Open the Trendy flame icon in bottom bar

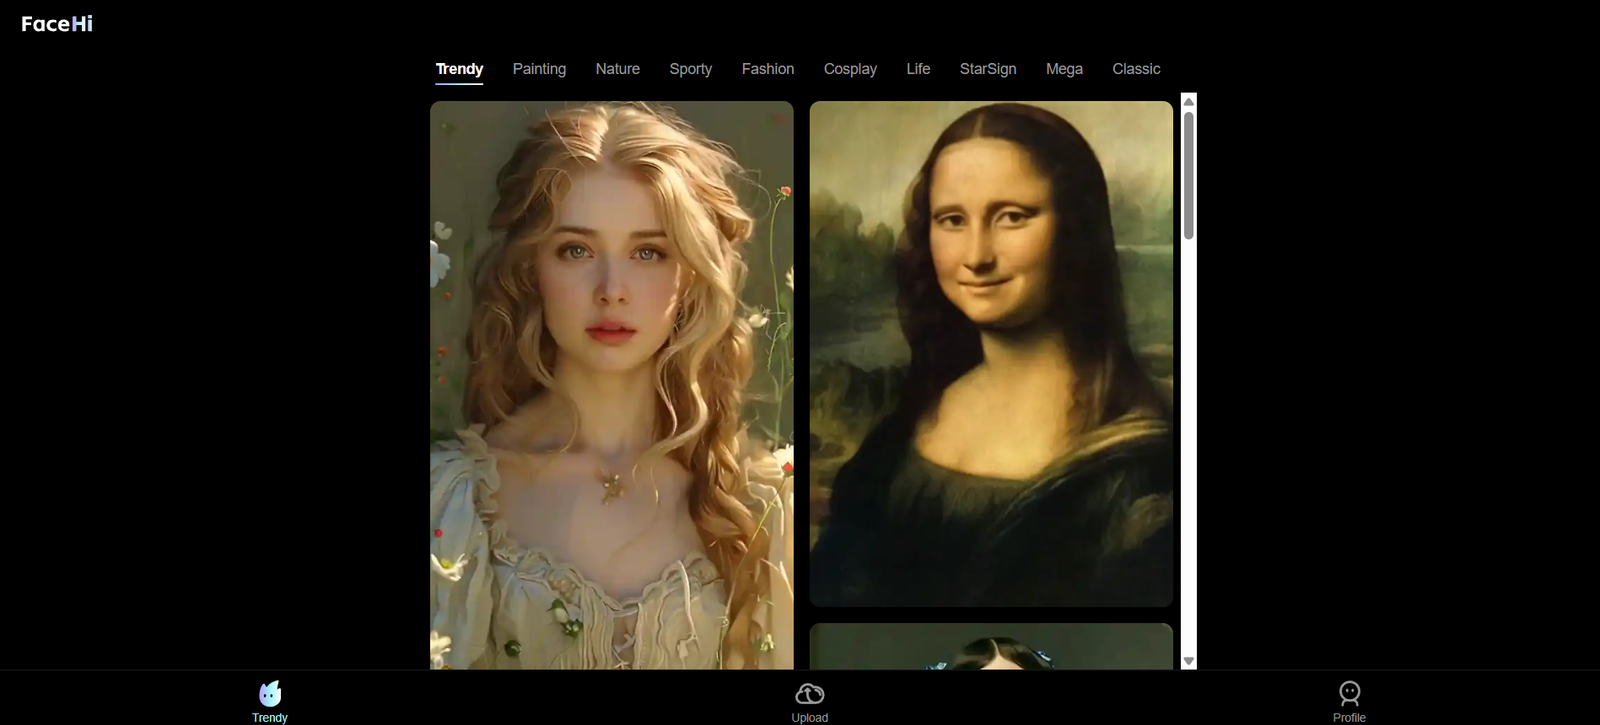point(270,694)
